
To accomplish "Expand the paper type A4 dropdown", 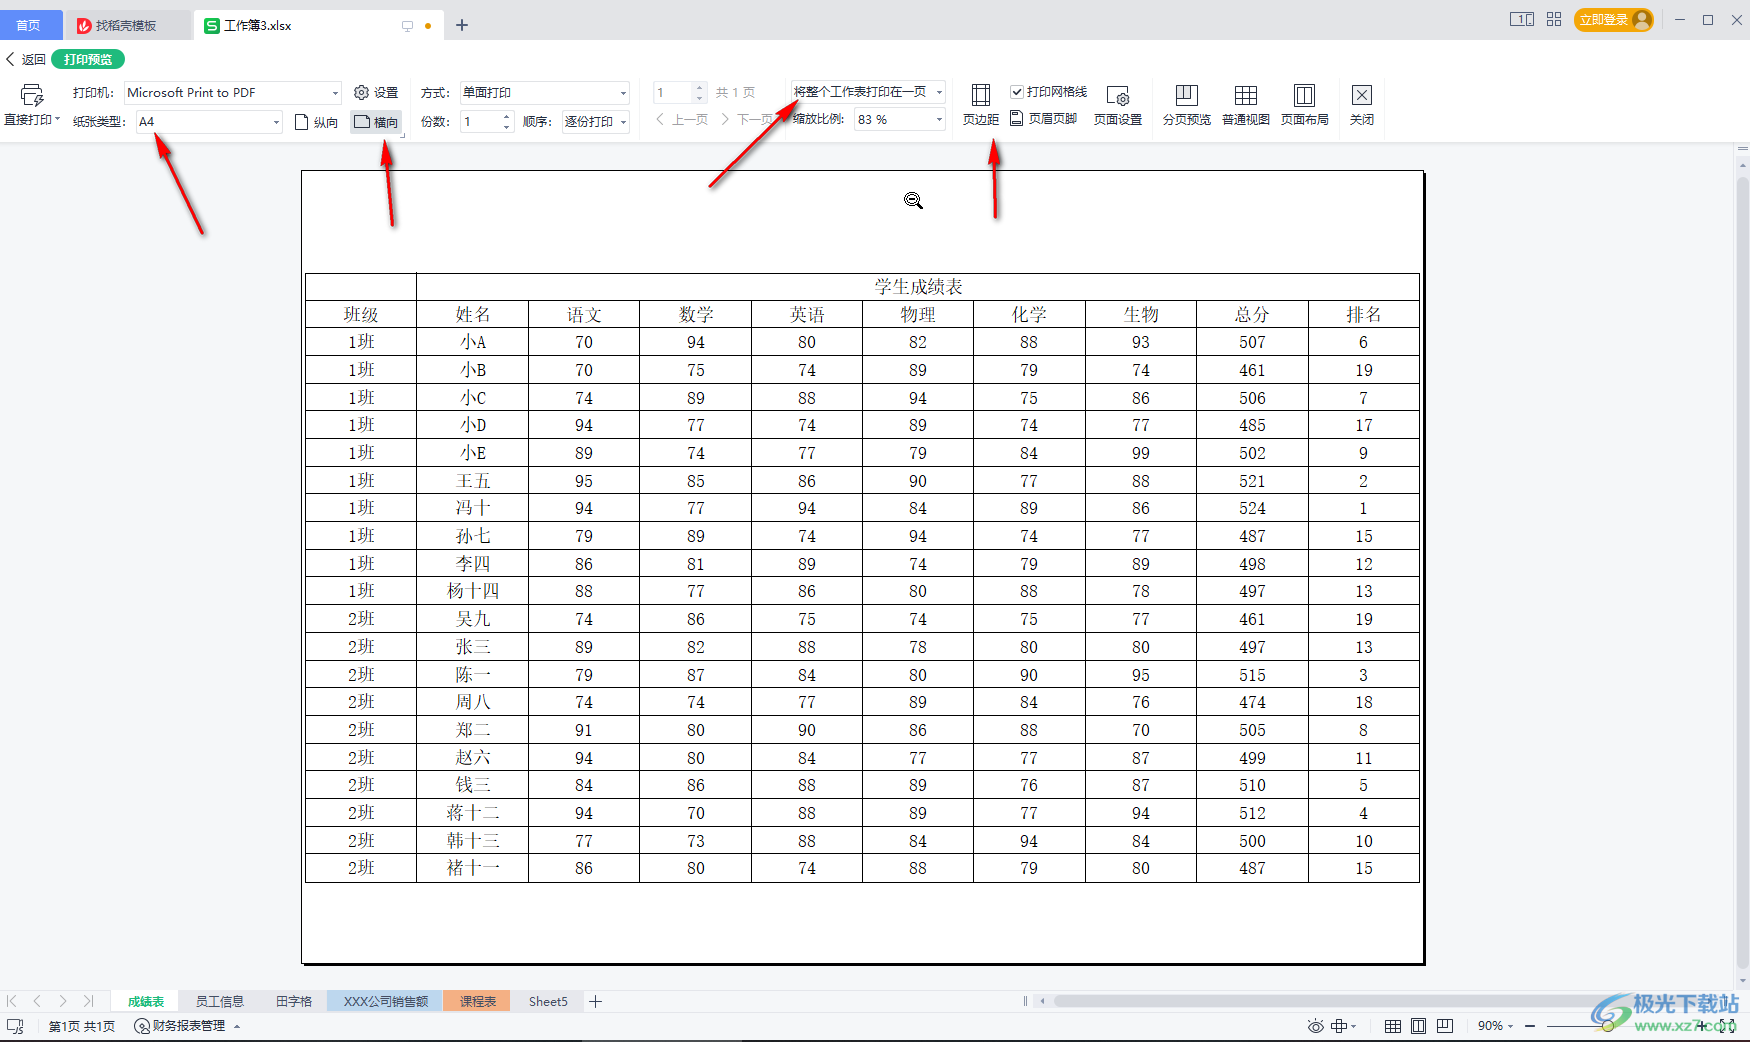I will (x=276, y=122).
